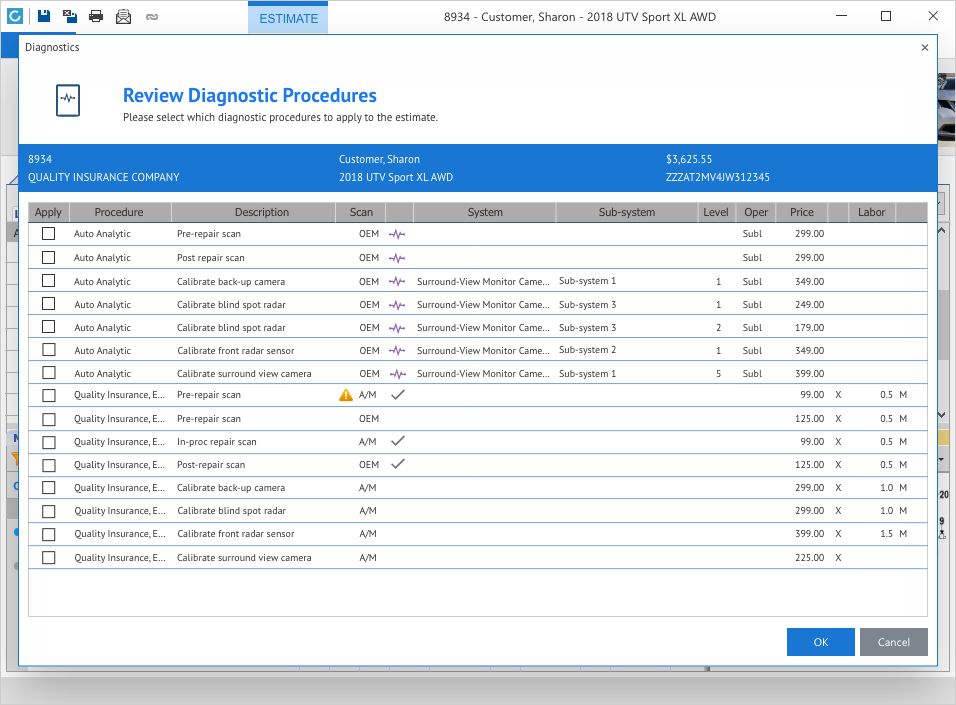Click the Apply column header
The width and height of the screenshot is (956, 705).
point(48,212)
